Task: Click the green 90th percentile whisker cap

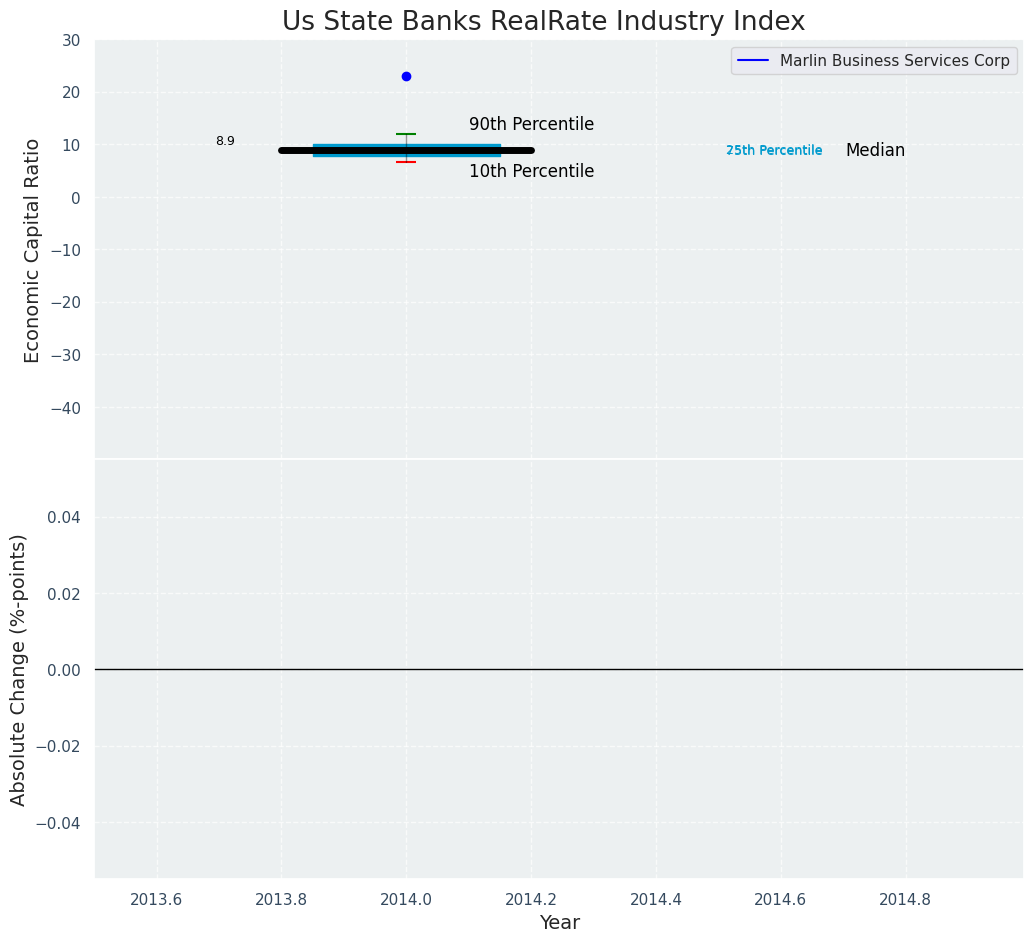Action: [x=406, y=134]
